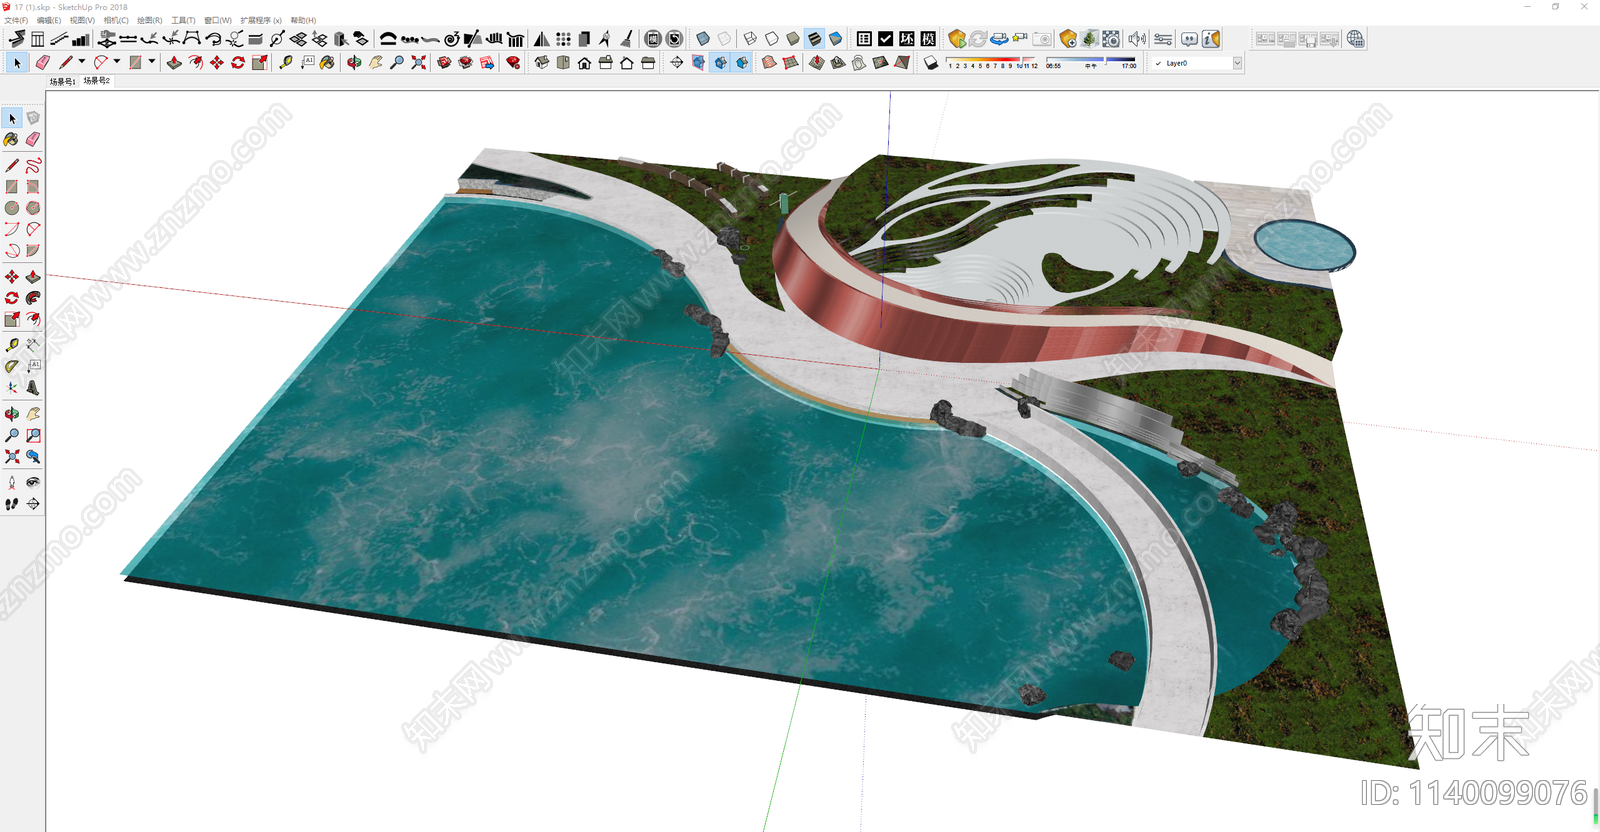1600x832 pixels.
Task: Select the Pie arc tool in left toolbar
Action: tap(33, 251)
